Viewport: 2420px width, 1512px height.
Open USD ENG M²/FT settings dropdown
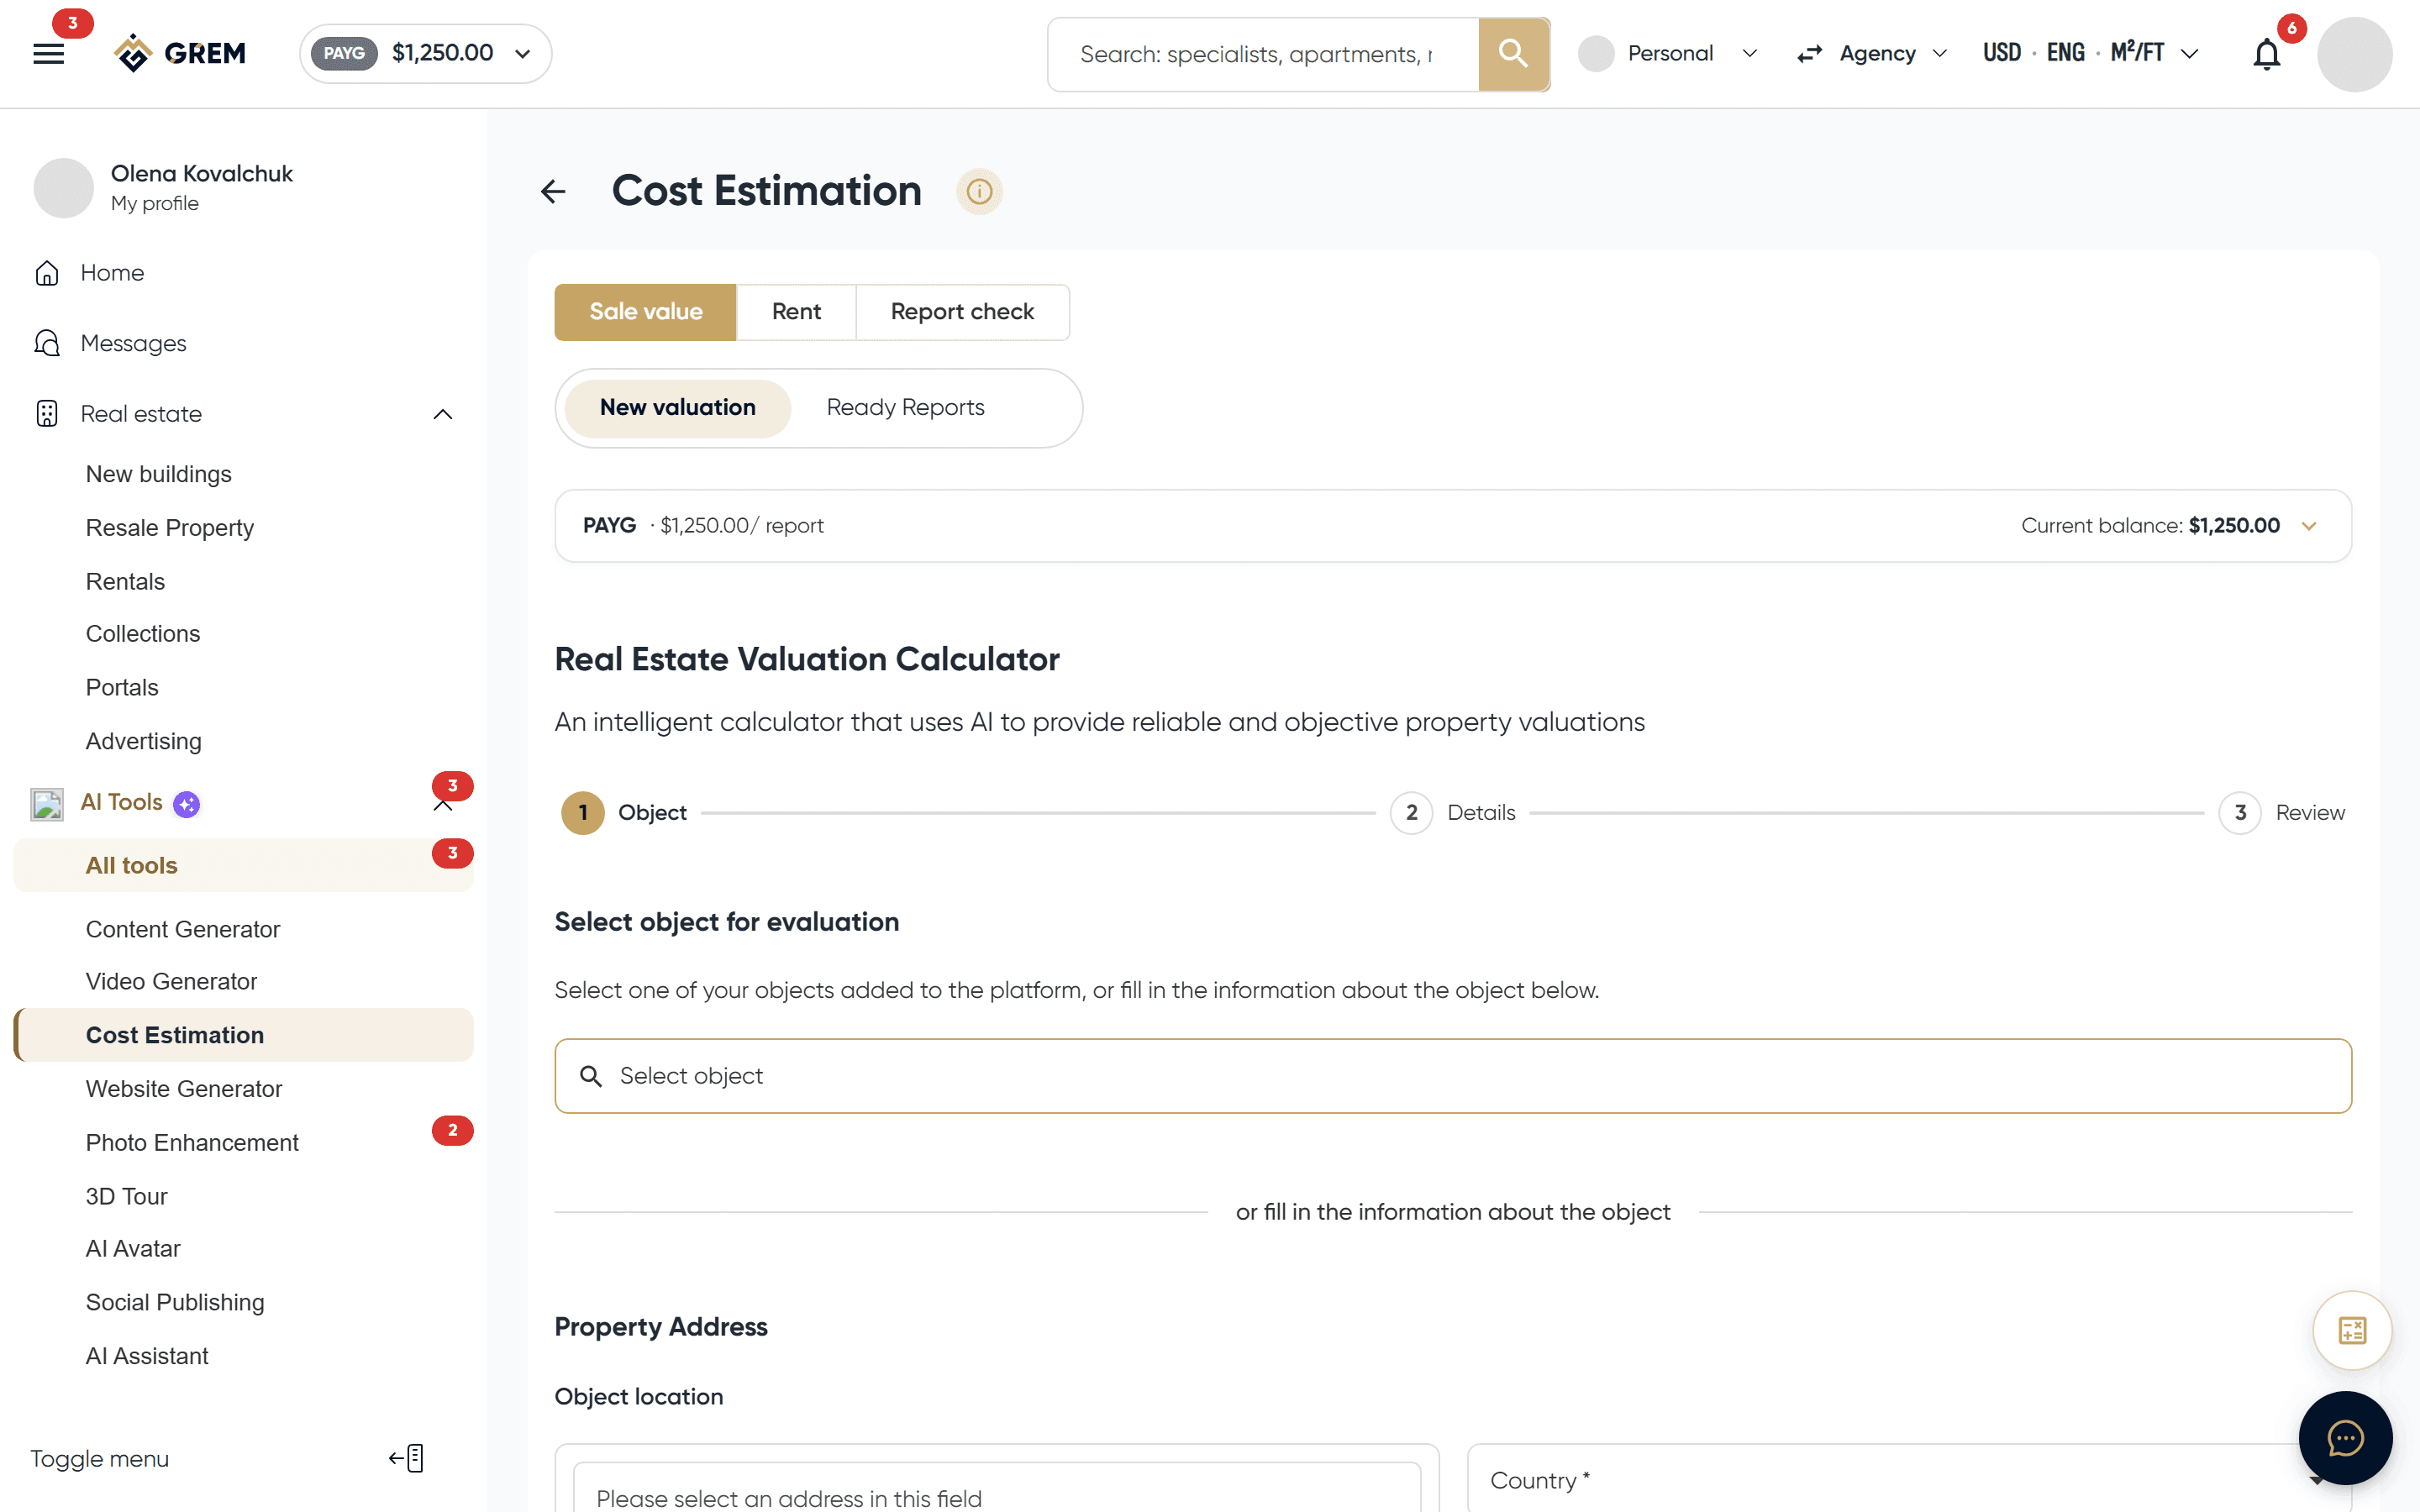tap(2090, 54)
